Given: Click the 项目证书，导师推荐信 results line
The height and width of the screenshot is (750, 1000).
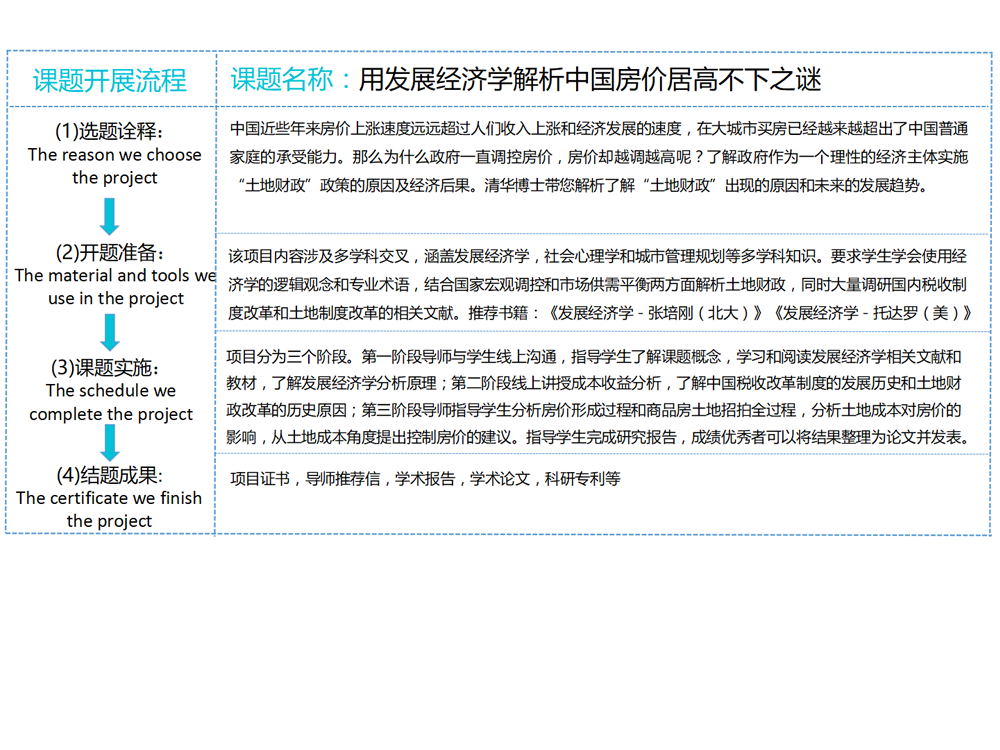Looking at the screenshot, I should click(425, 479).
